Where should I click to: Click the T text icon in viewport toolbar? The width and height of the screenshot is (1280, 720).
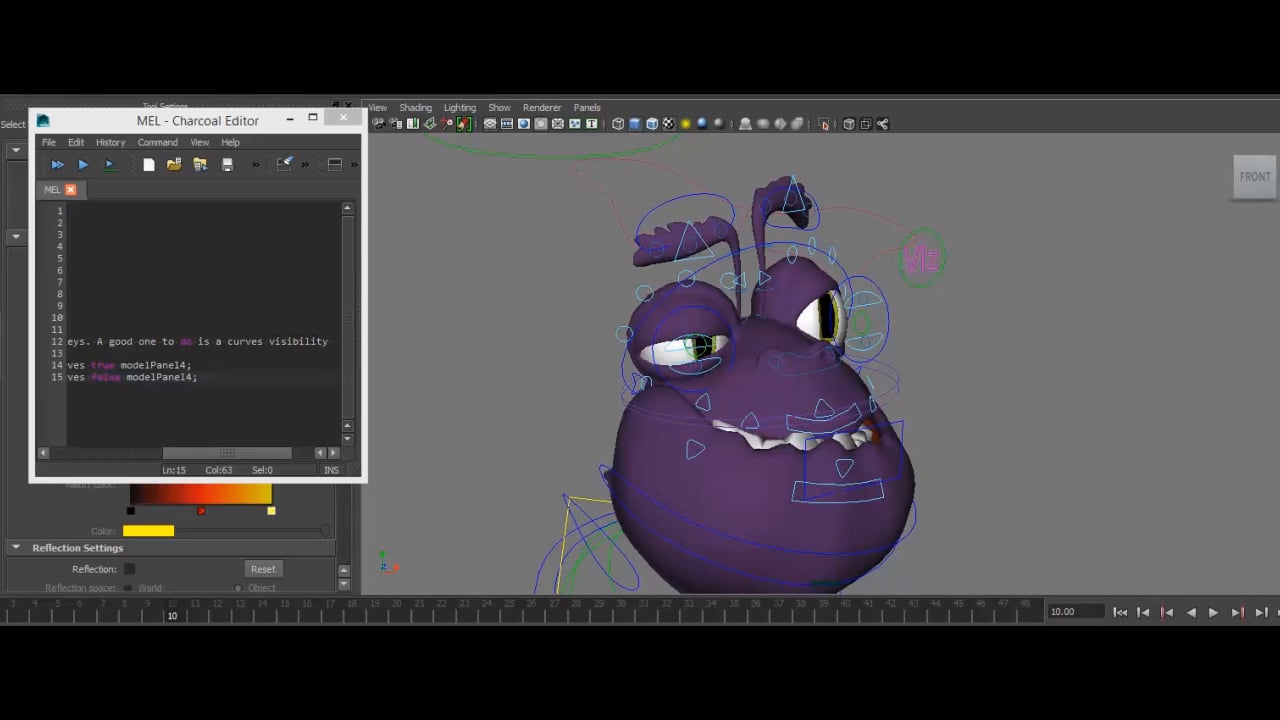coord(591,124)
